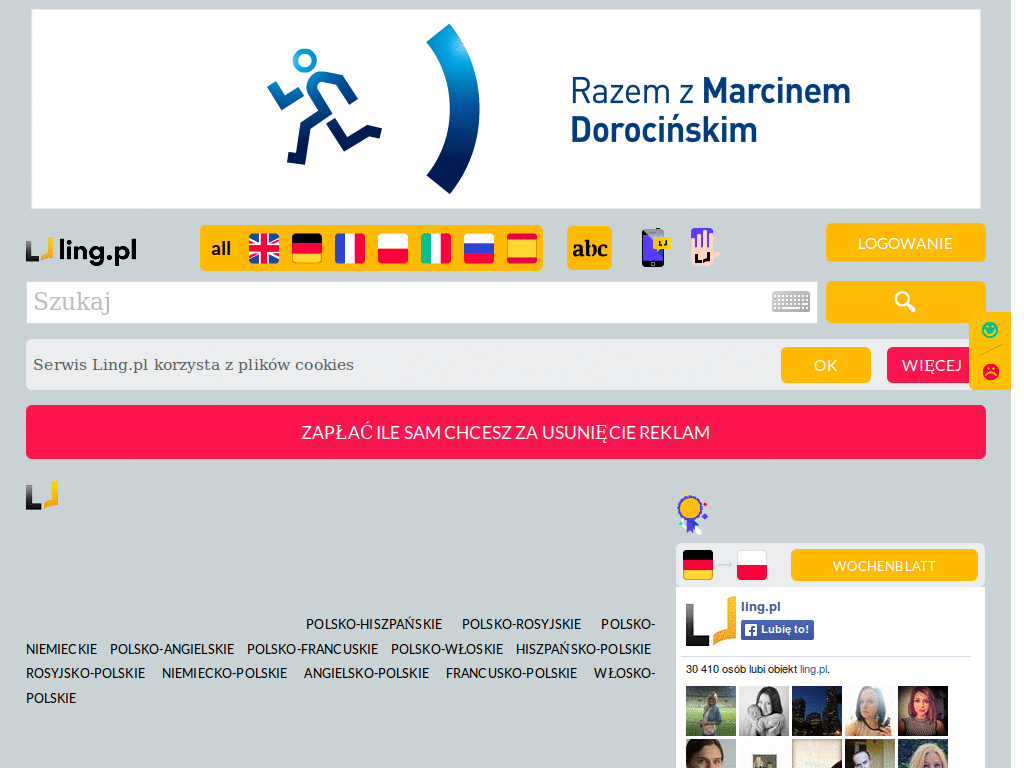Open the FRANCUSKO-POLSKIE dictionary link
Viewport: 1024px width, 768px height.
pyautogui.click(x=511, y=673)
